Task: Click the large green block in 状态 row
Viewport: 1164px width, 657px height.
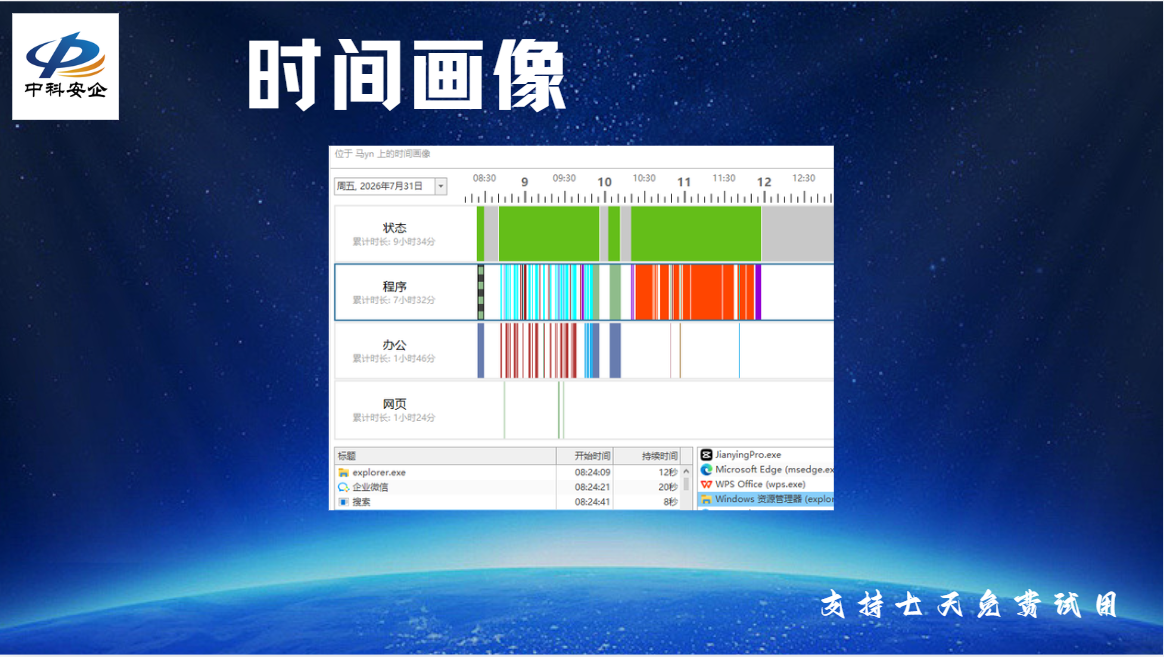Action: [696, 234]
